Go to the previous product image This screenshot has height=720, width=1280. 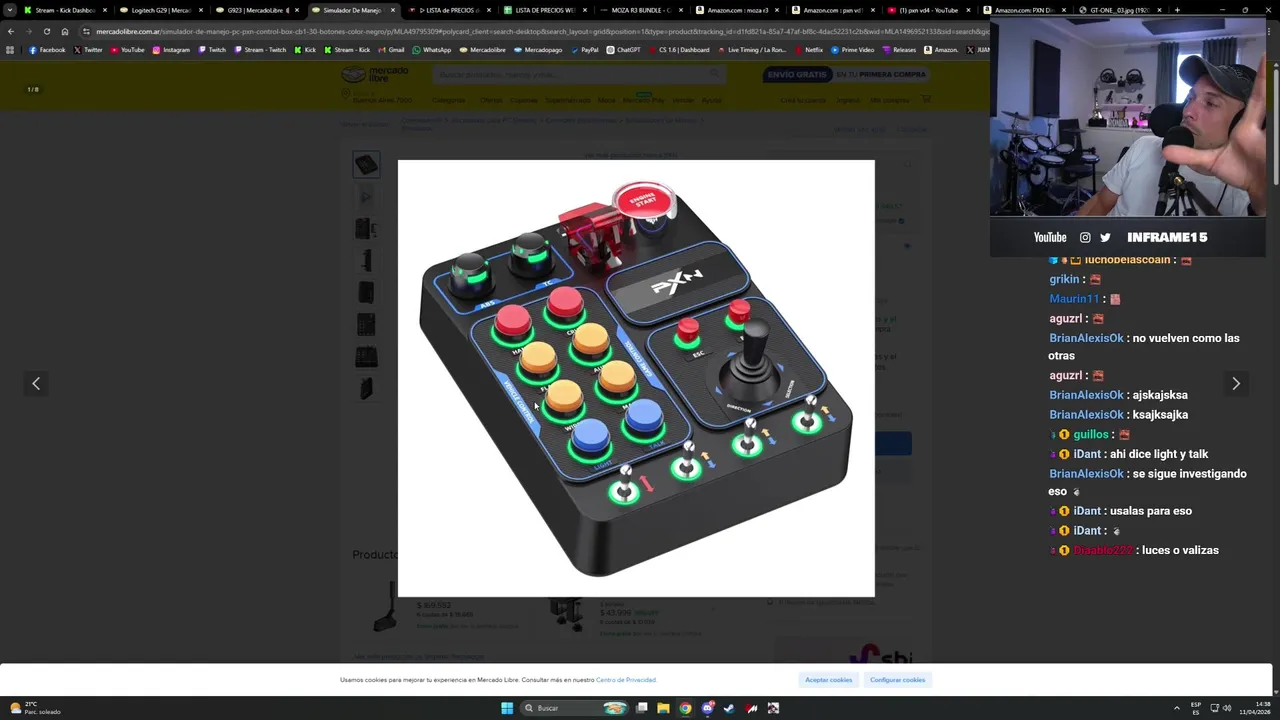(x=36, y=383)
